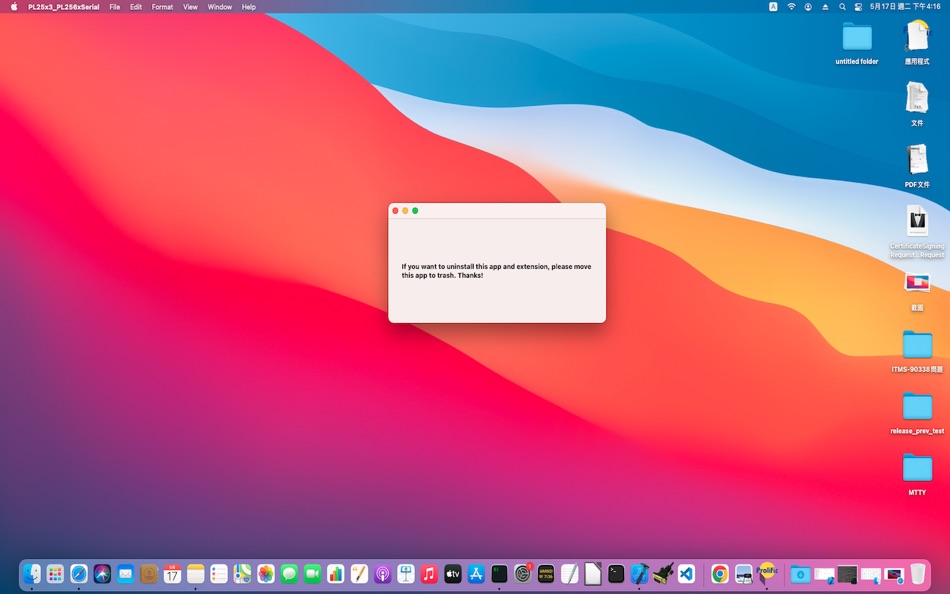This screenshot has width=950, height=594.
Task: Open Photos from the Dock
Action: coord(265,573)
